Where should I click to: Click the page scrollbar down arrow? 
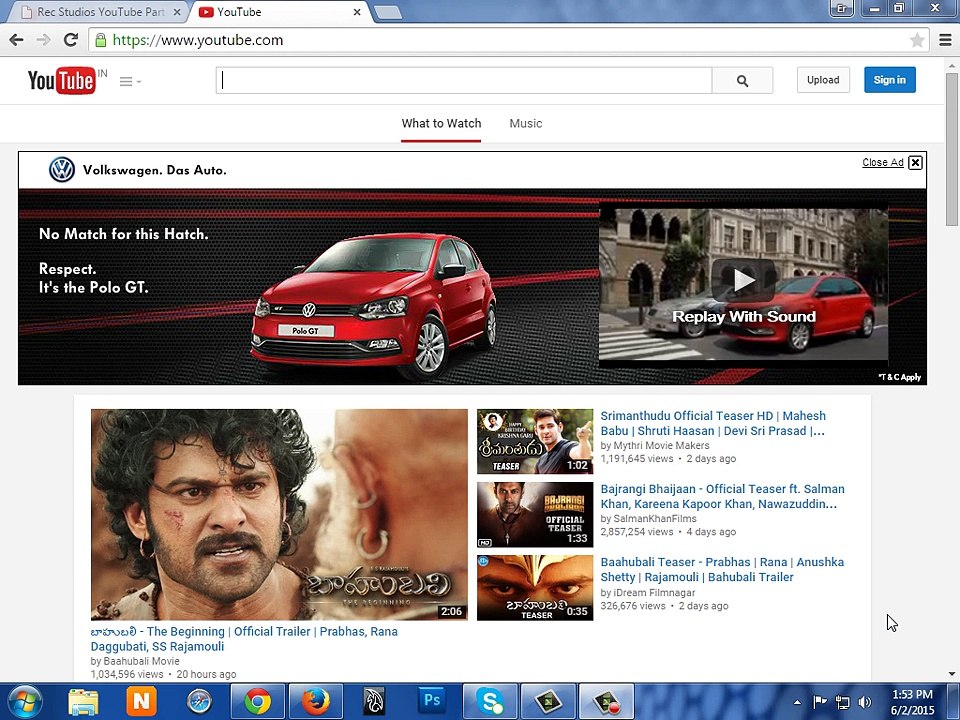[952, 674]
